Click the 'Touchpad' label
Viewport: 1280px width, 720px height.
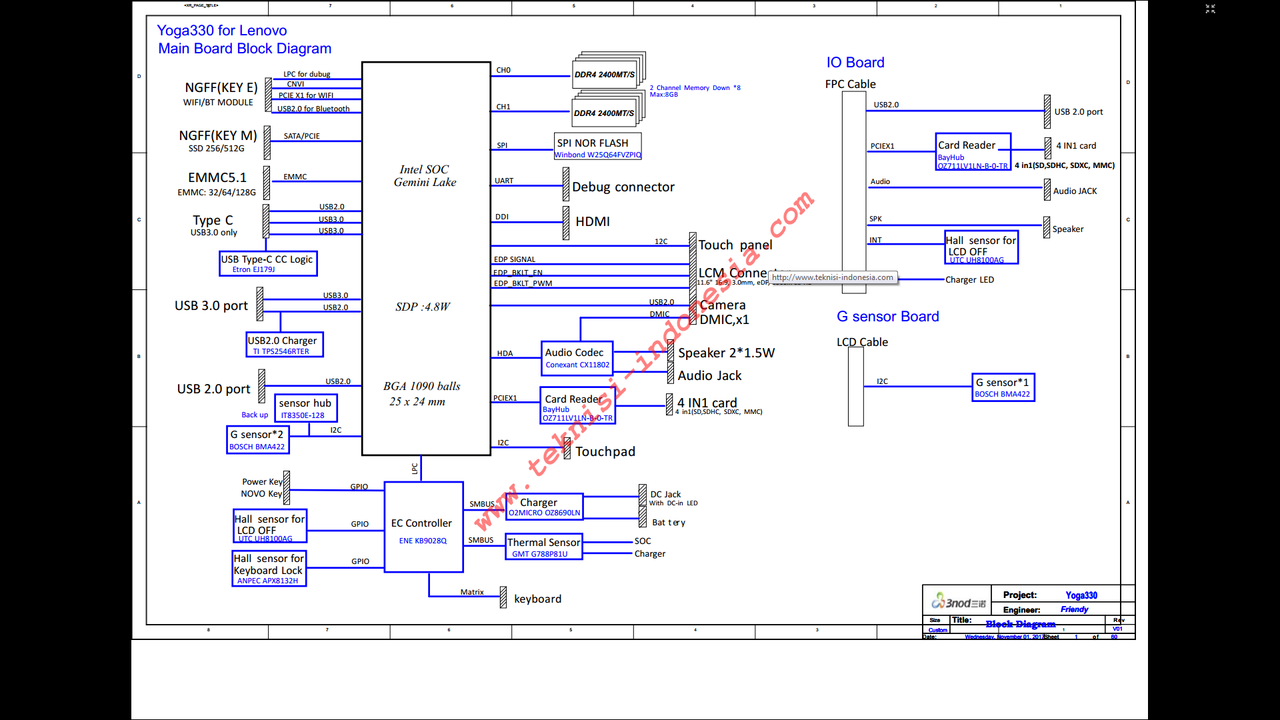(605, 452)
